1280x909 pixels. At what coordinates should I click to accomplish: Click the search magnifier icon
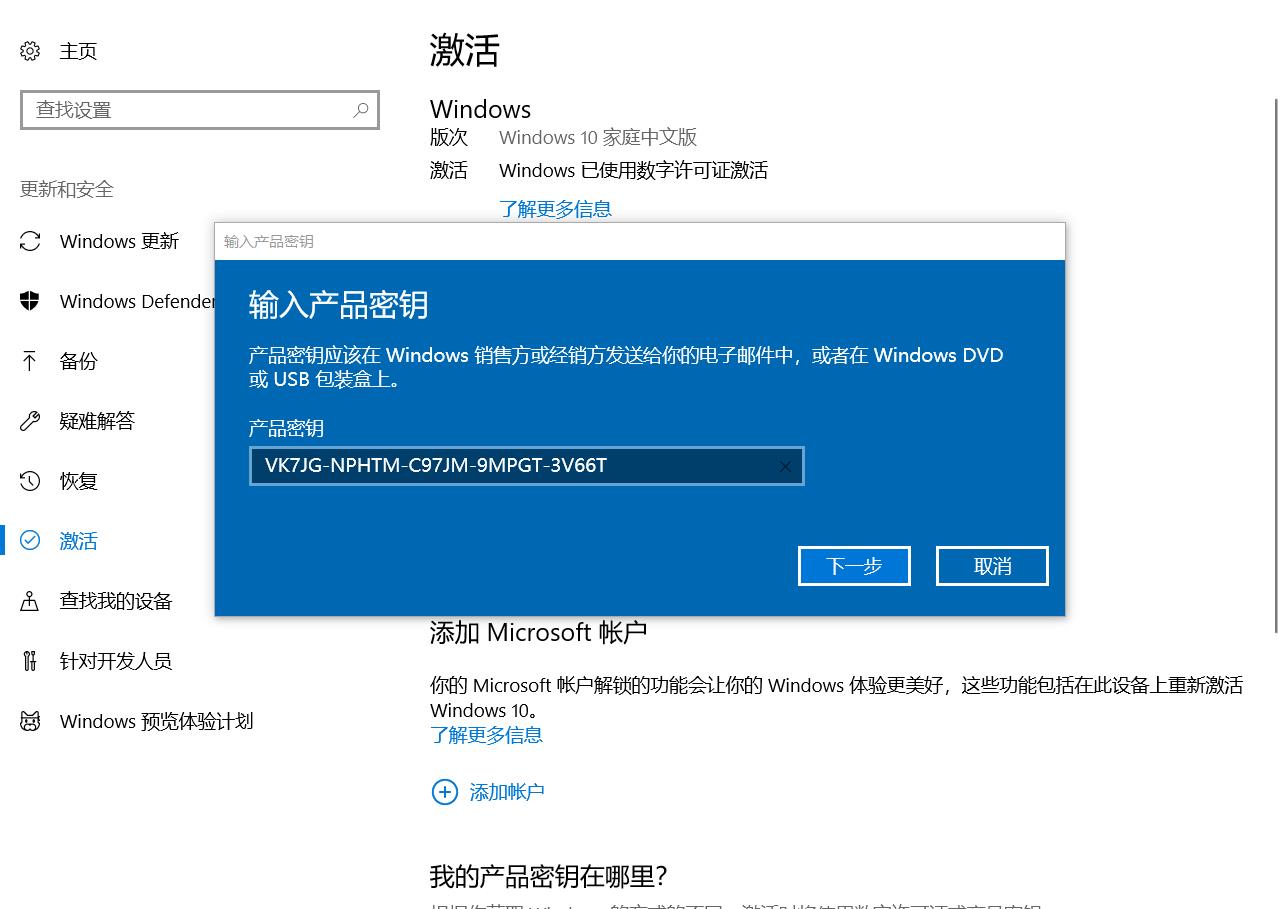pyautogui.click(x=361, y=110)
